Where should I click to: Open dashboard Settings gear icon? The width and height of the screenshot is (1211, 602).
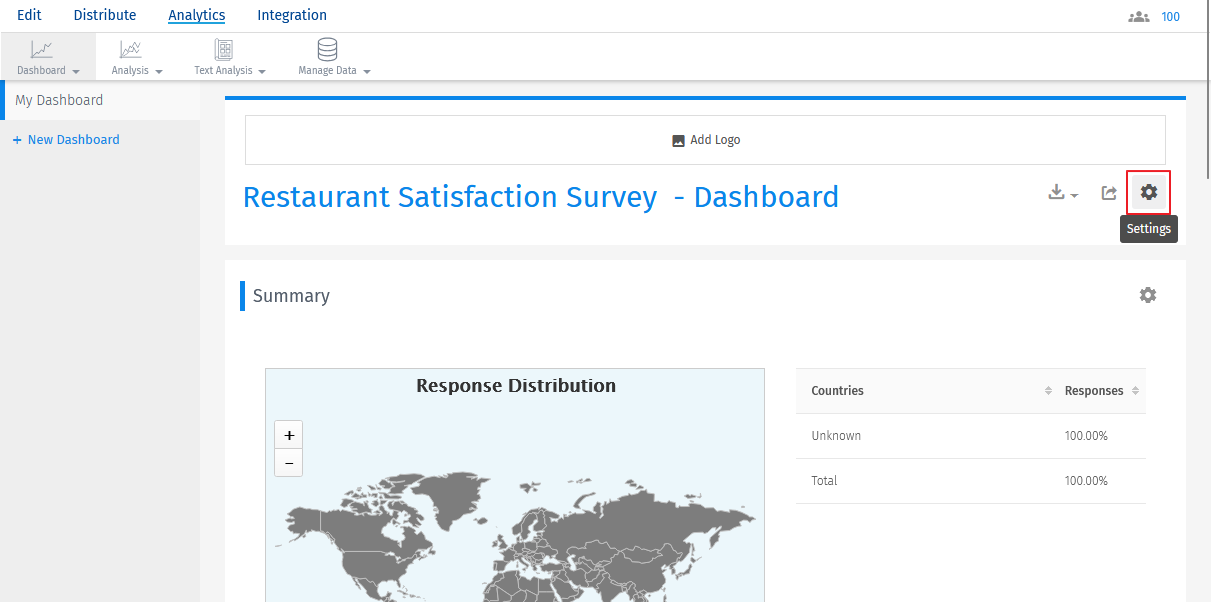[1148, 191]
